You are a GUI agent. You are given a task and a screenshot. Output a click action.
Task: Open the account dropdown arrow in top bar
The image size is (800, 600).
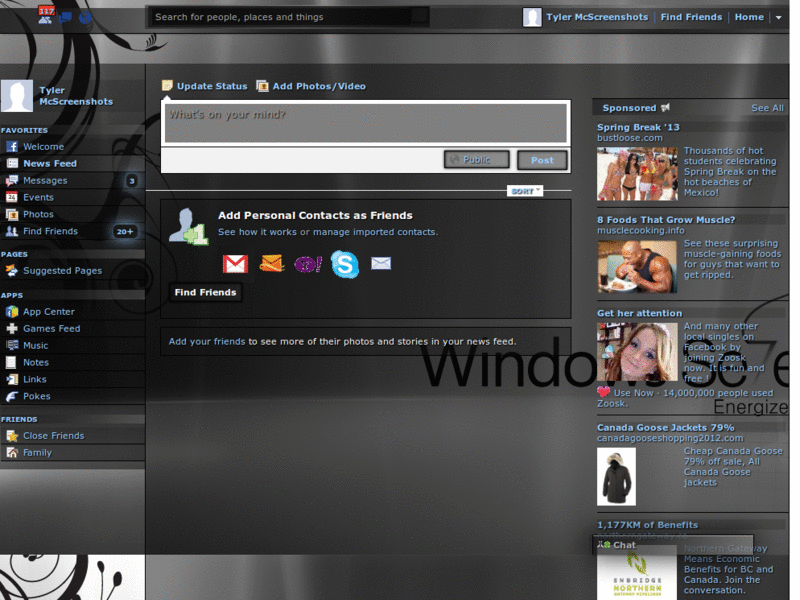(x=779, y=17)
